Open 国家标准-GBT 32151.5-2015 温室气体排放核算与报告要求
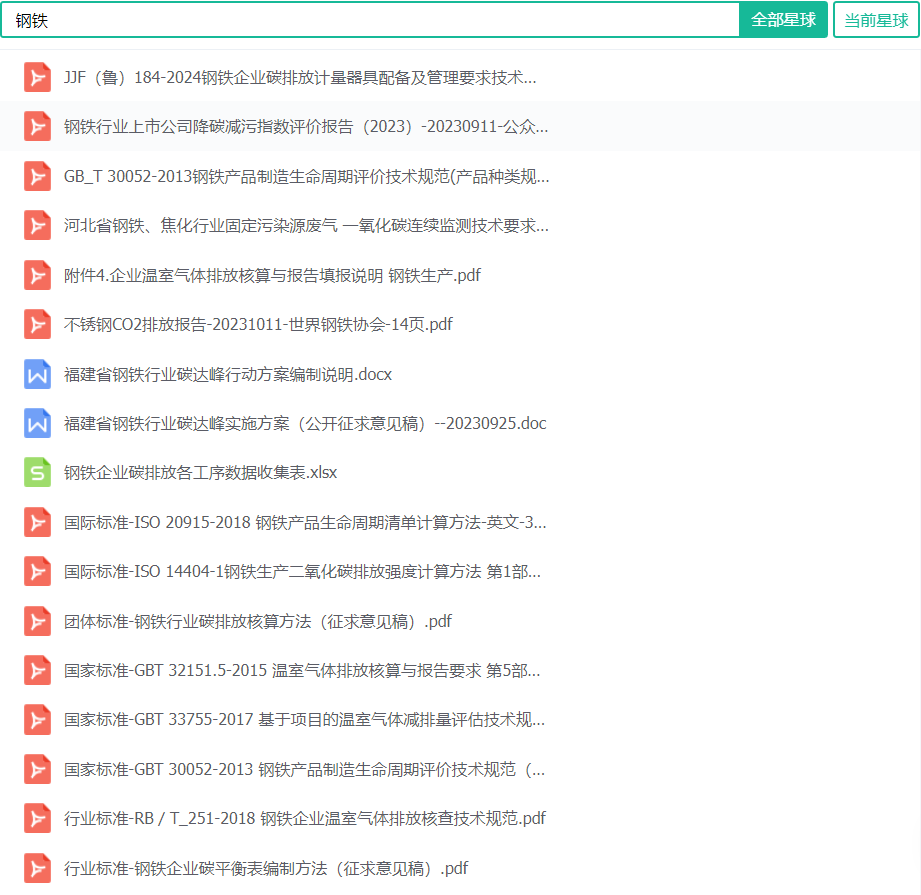Screen dimensions: 921x895 point(302,671)
